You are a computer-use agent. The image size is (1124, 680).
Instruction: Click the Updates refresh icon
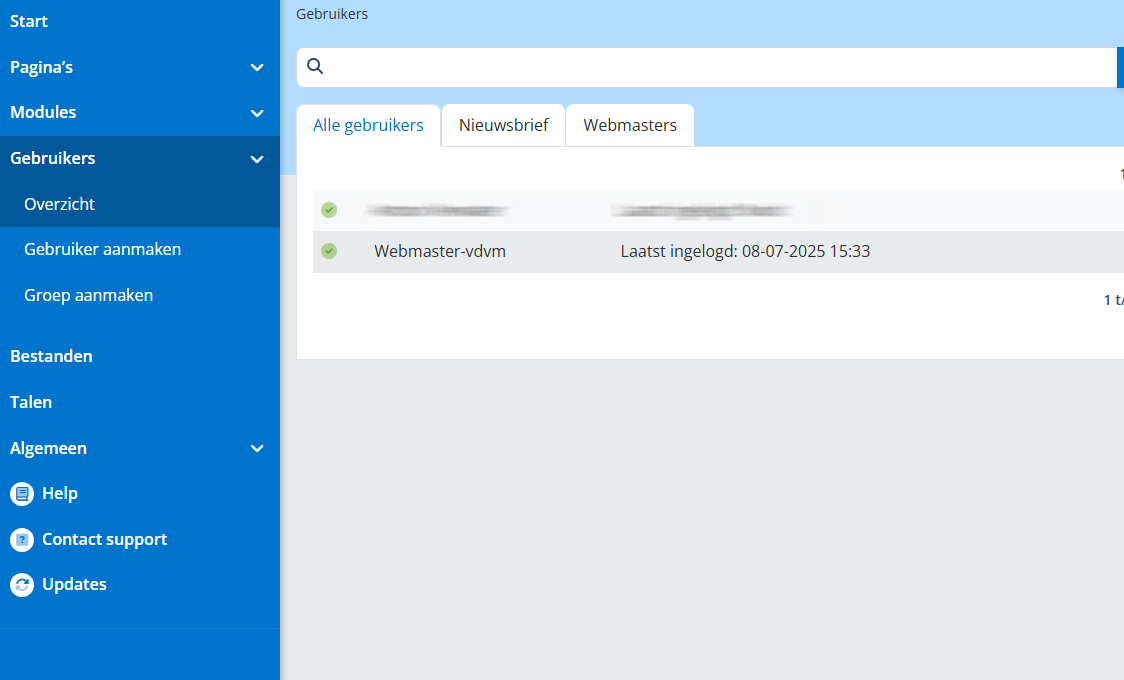[22, 585]
